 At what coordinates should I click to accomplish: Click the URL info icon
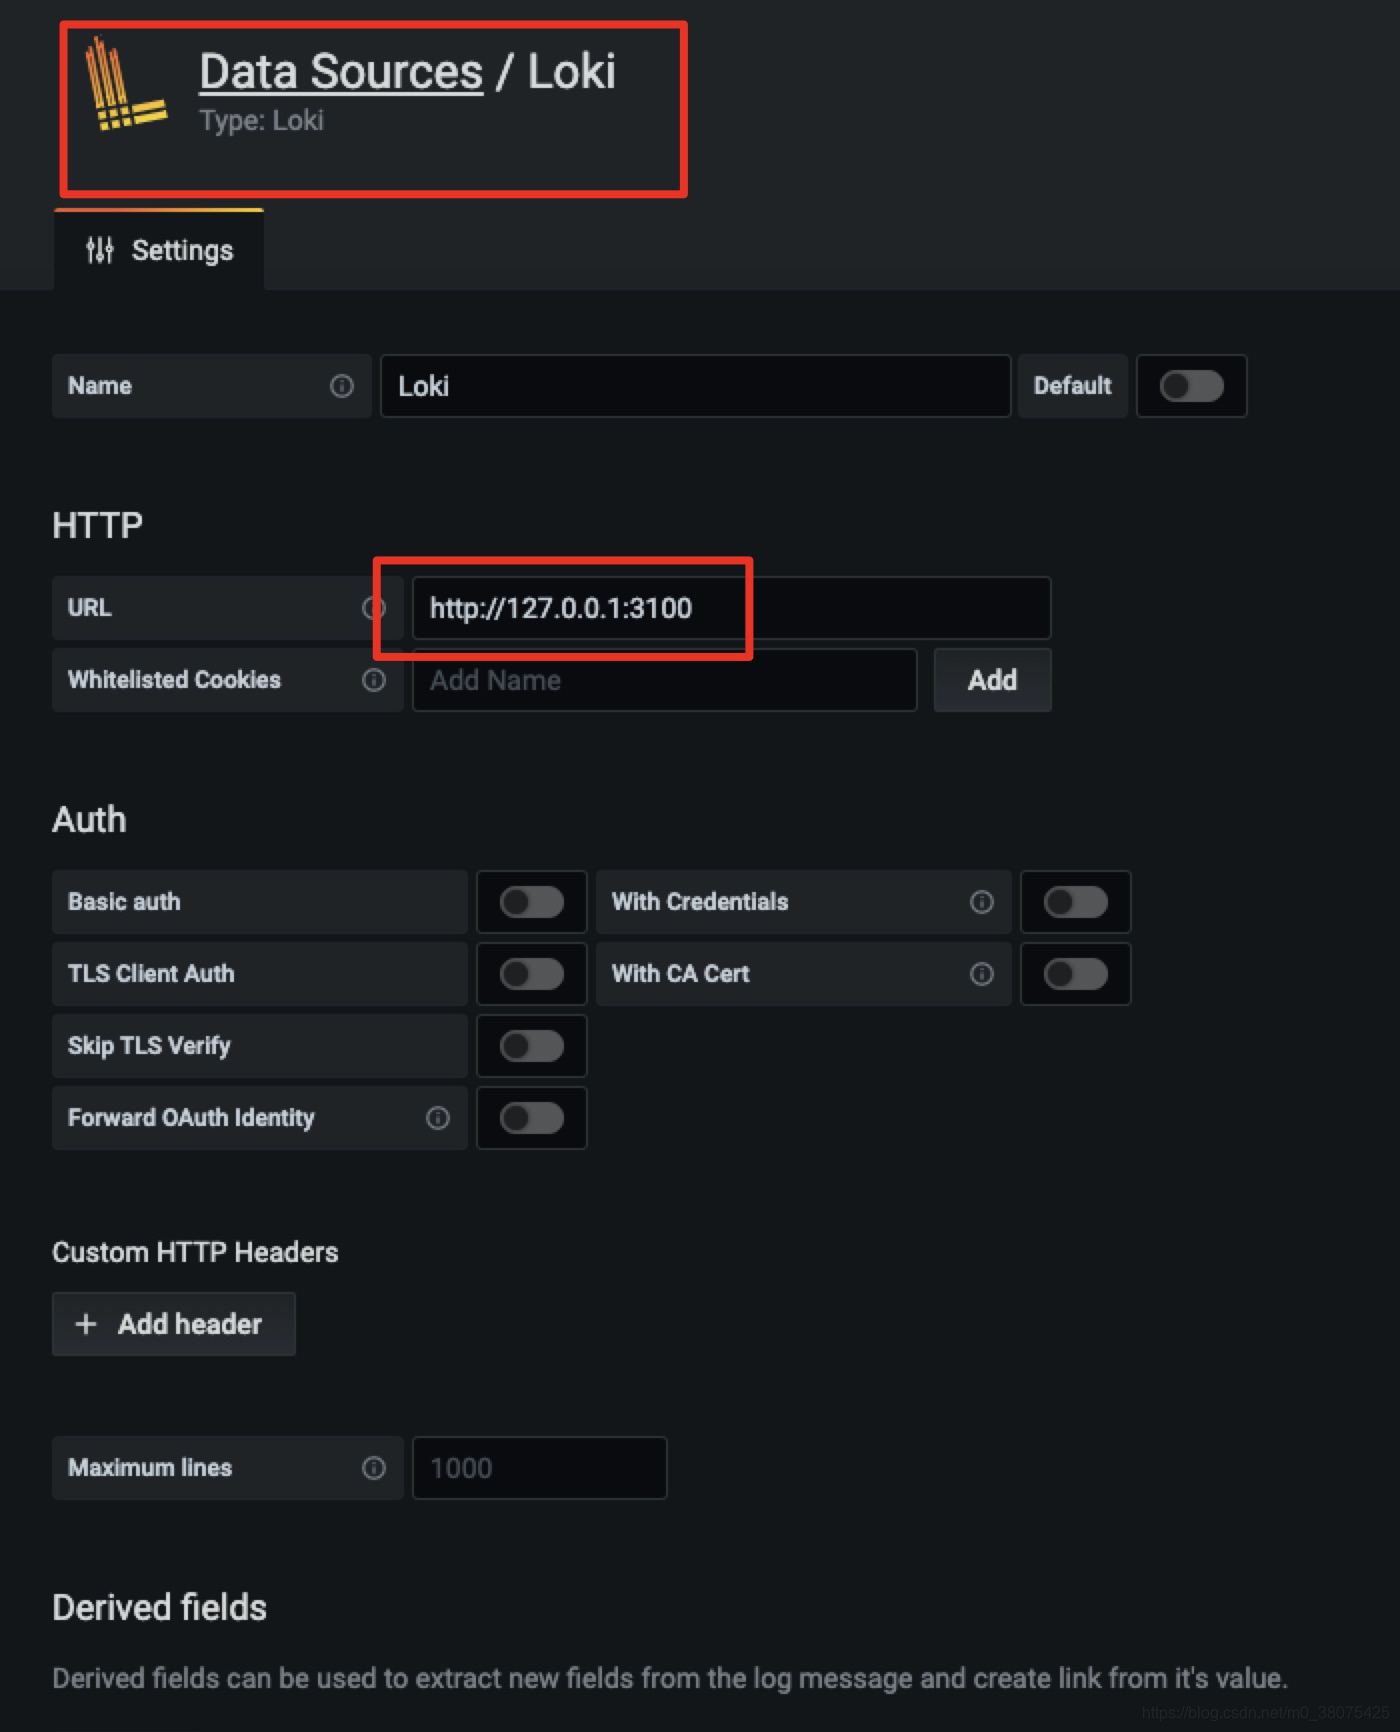tap(373, 608)
